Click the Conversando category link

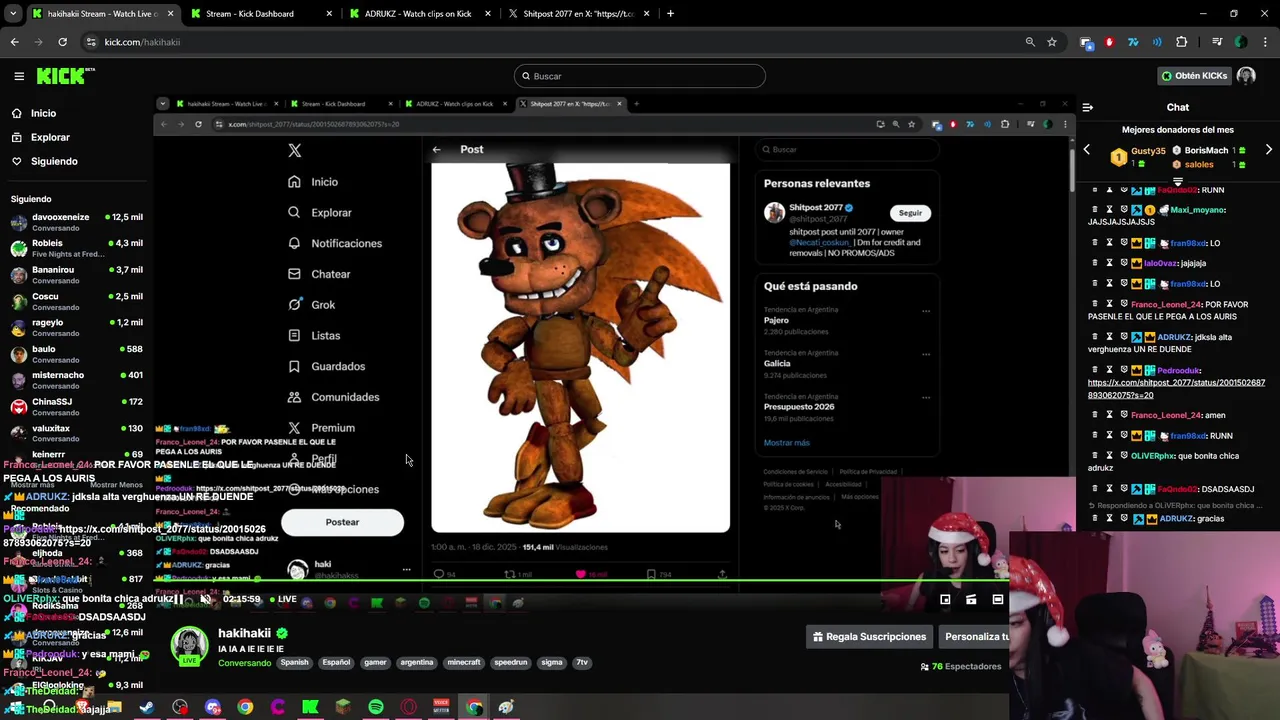pos(244,662)
